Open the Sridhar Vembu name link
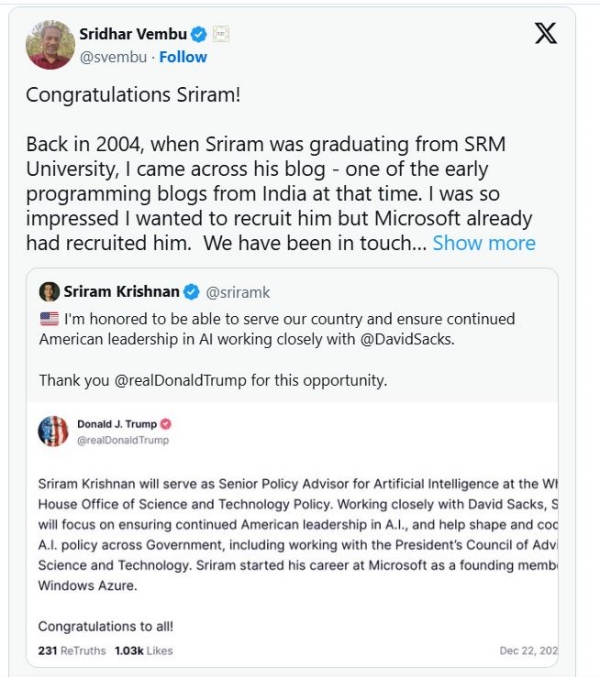 pos(133,34)
